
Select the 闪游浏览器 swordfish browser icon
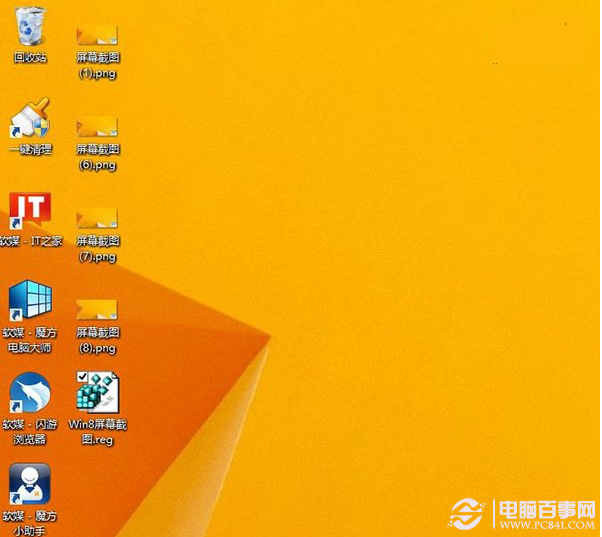click(30, 392)
